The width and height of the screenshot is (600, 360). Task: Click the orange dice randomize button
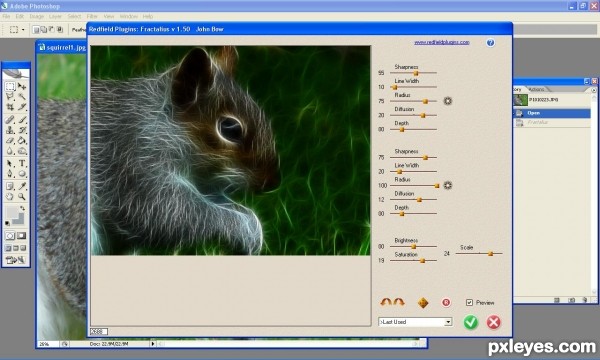point(423,303)
